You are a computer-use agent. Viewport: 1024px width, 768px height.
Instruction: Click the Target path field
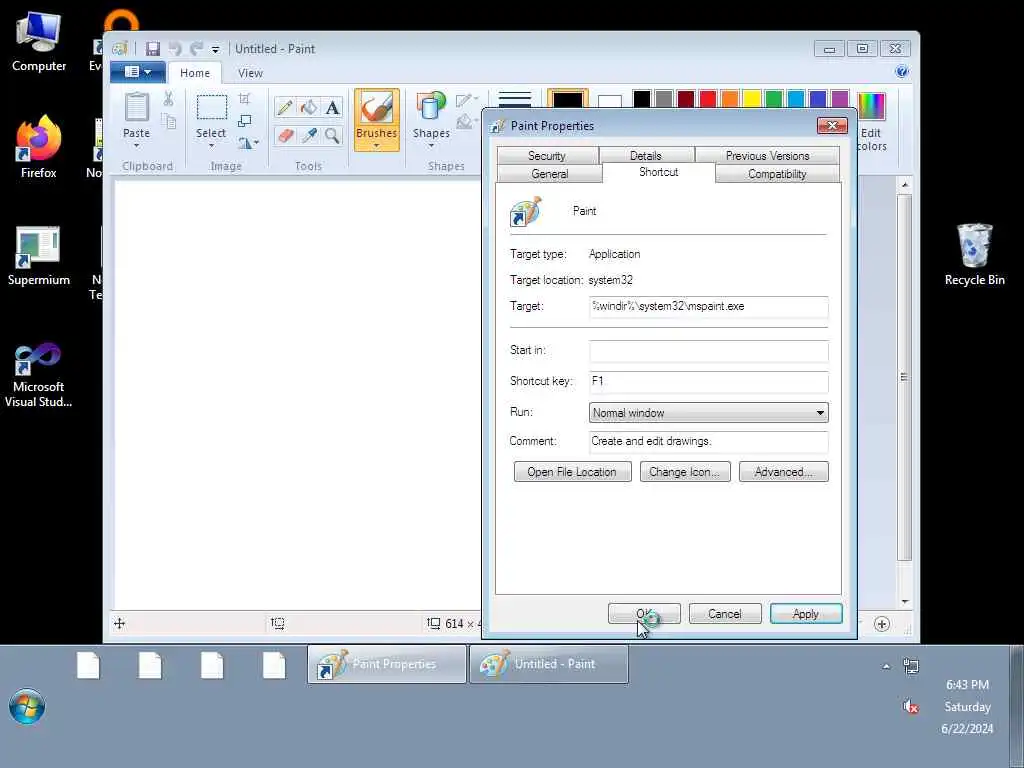click(709, 307)
